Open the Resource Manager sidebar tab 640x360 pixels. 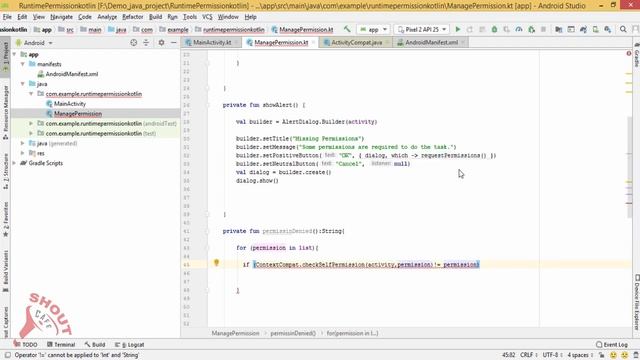click(5, 112)
